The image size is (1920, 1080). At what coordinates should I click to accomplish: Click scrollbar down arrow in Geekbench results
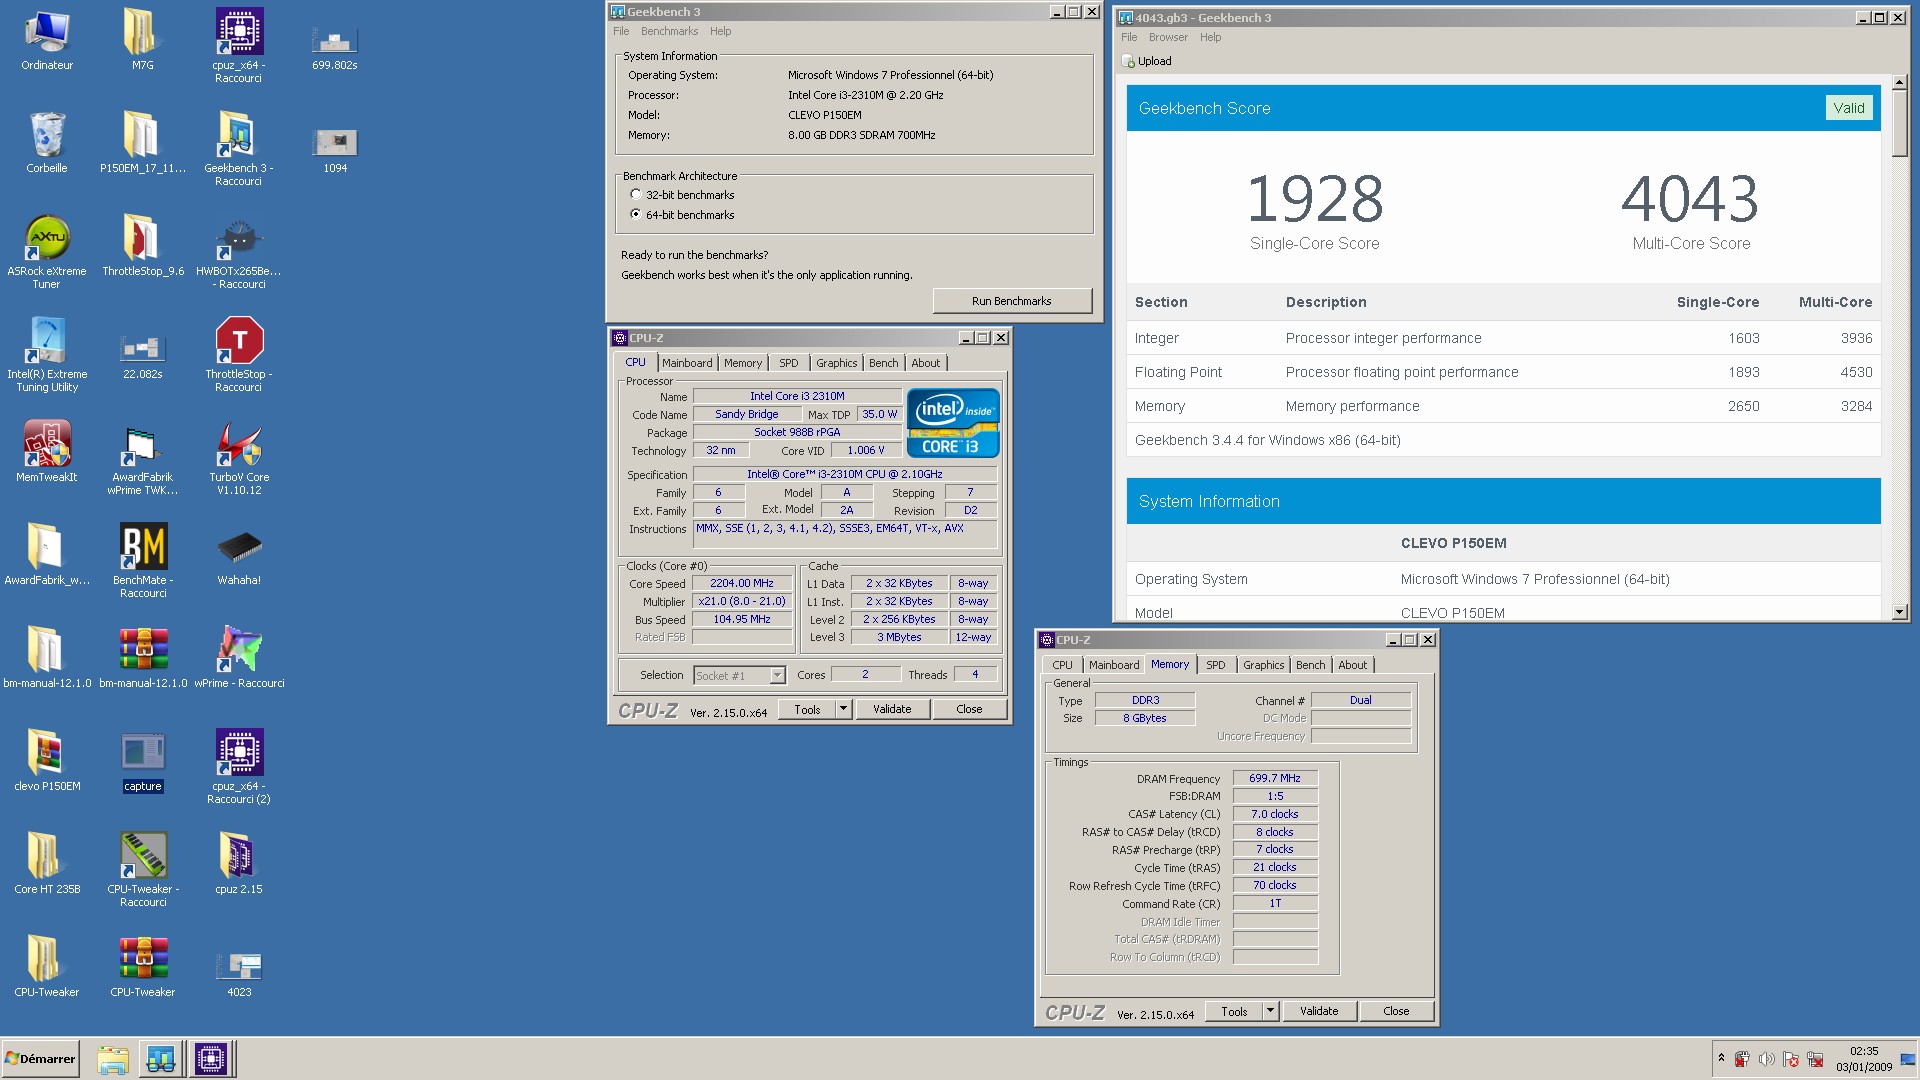click(x=1899, y=611)
